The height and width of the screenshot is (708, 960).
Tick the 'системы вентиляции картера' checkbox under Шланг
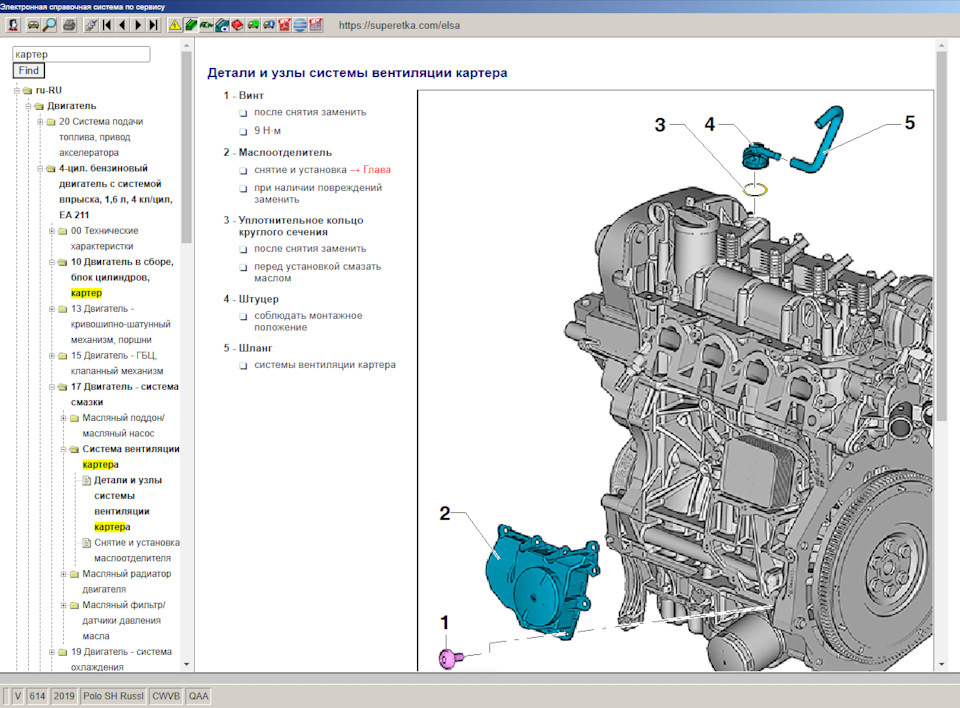point(243,365)
